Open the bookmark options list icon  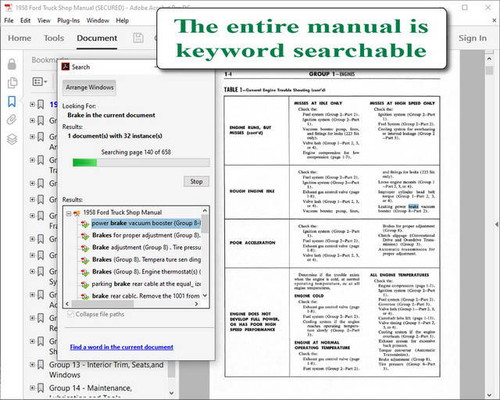(40, 81)
